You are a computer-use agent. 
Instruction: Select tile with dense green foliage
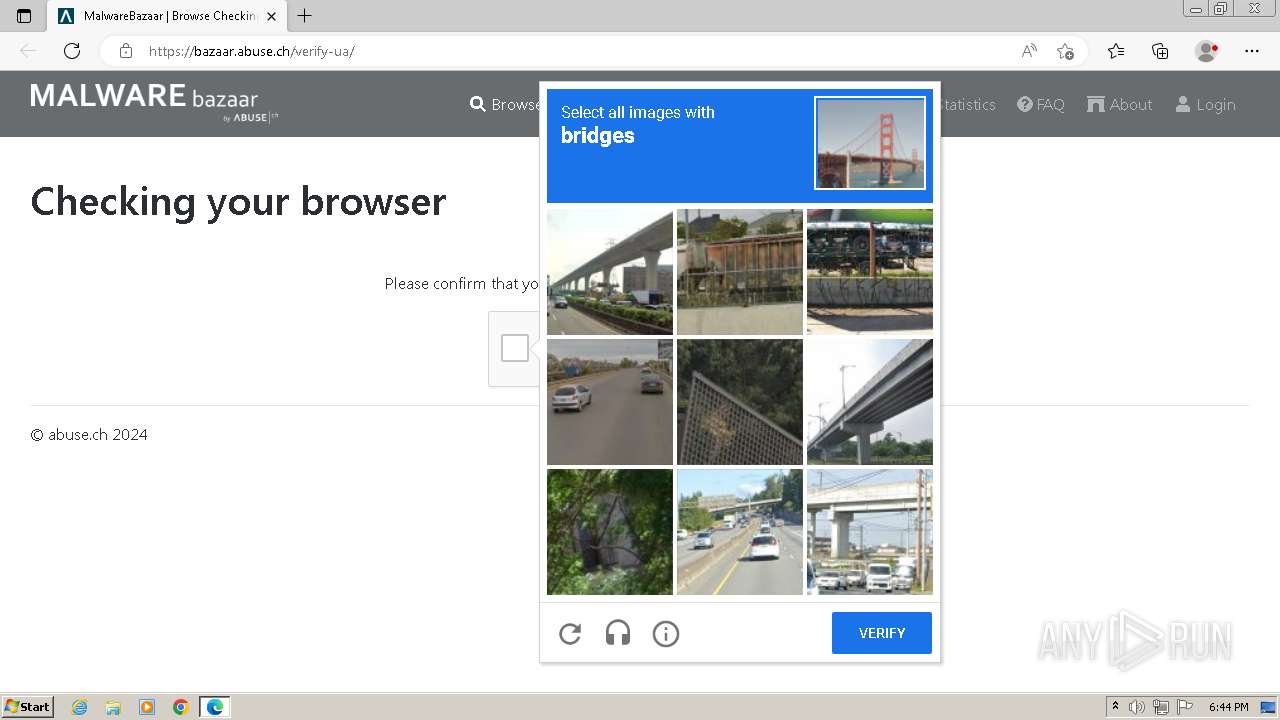610,532
